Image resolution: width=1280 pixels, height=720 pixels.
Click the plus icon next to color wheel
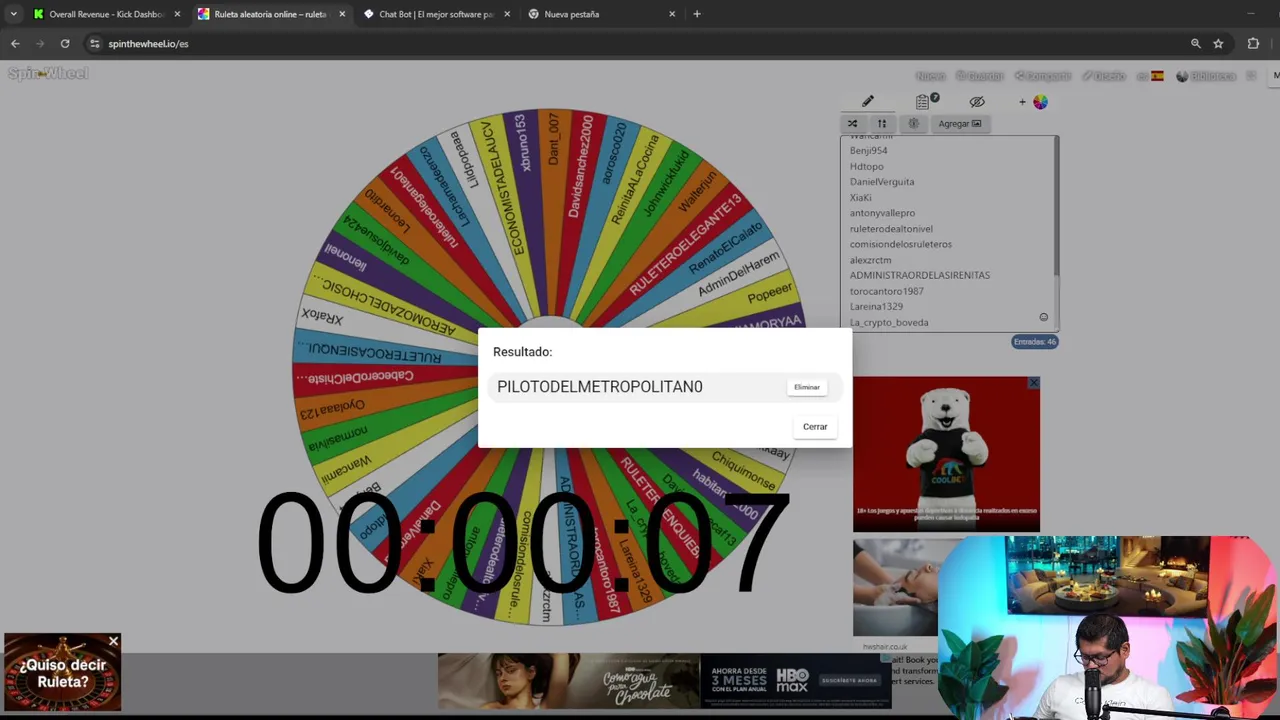click(x=1022, y=101)
